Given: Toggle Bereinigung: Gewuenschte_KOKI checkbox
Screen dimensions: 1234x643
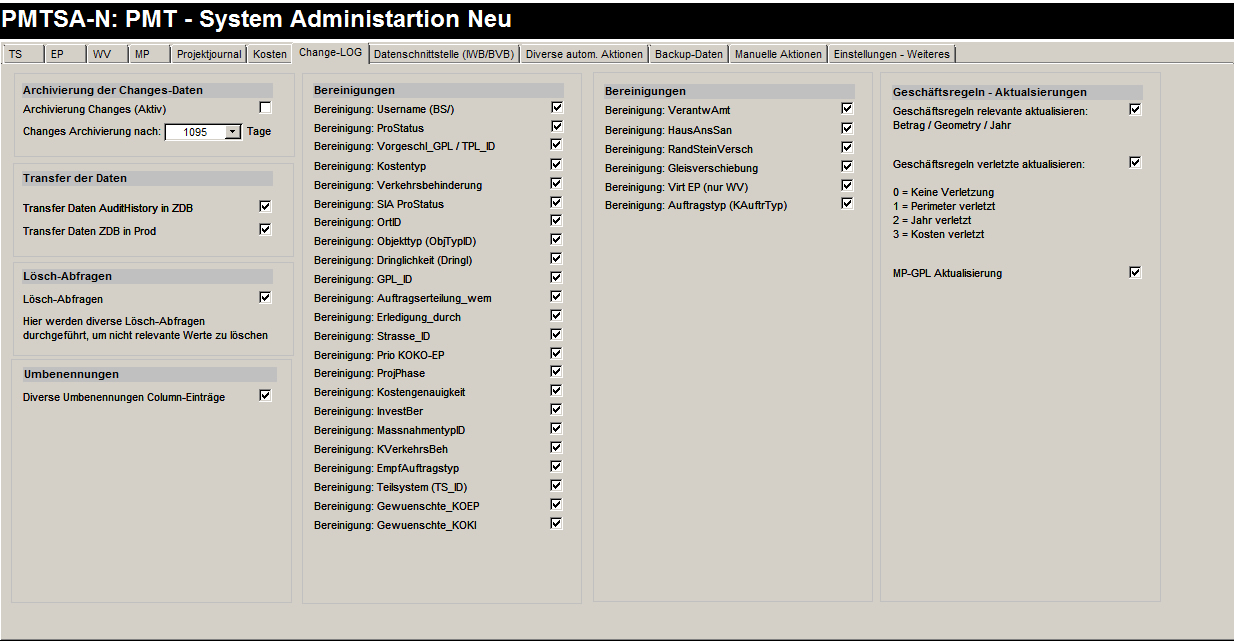Looking at the screenshot, I should (x=557, y=523).
